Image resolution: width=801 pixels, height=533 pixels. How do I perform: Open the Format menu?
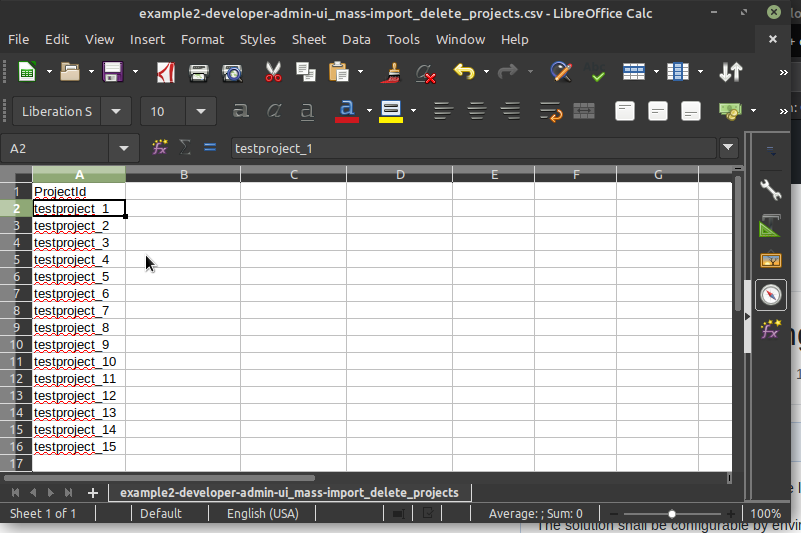(x=202, y=39)
